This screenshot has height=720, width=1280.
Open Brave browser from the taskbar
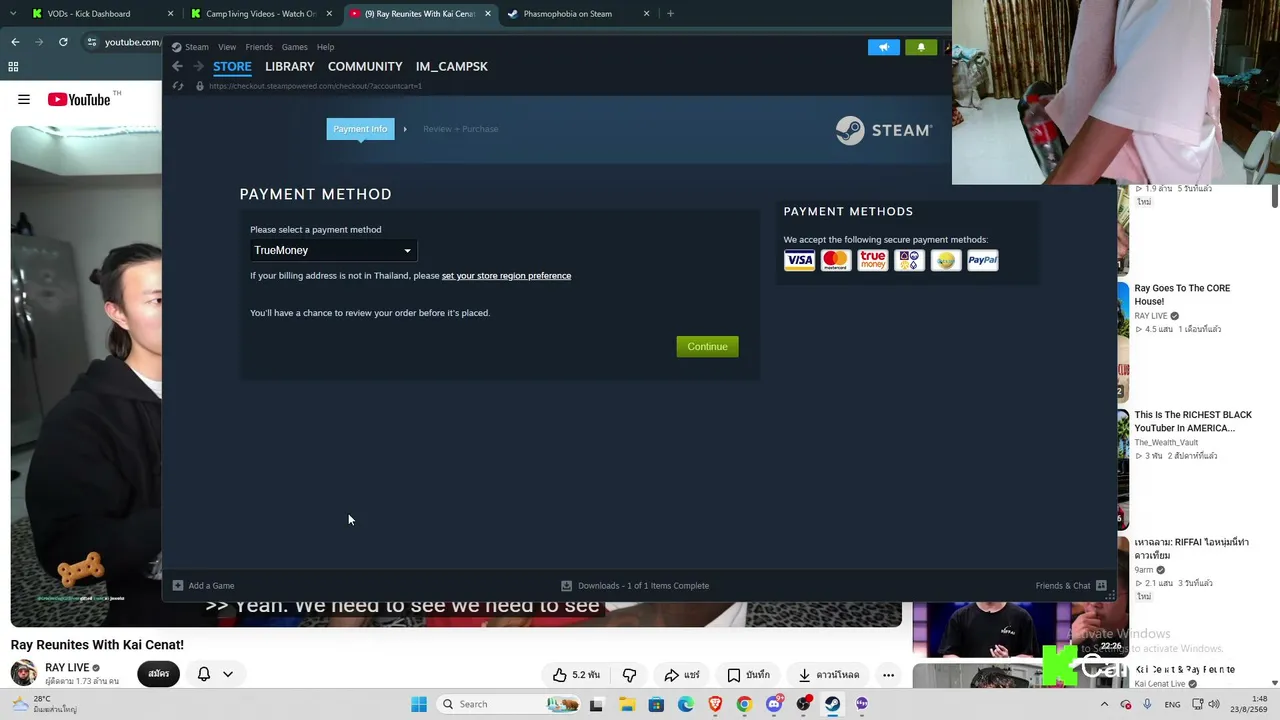coord(715,704)
